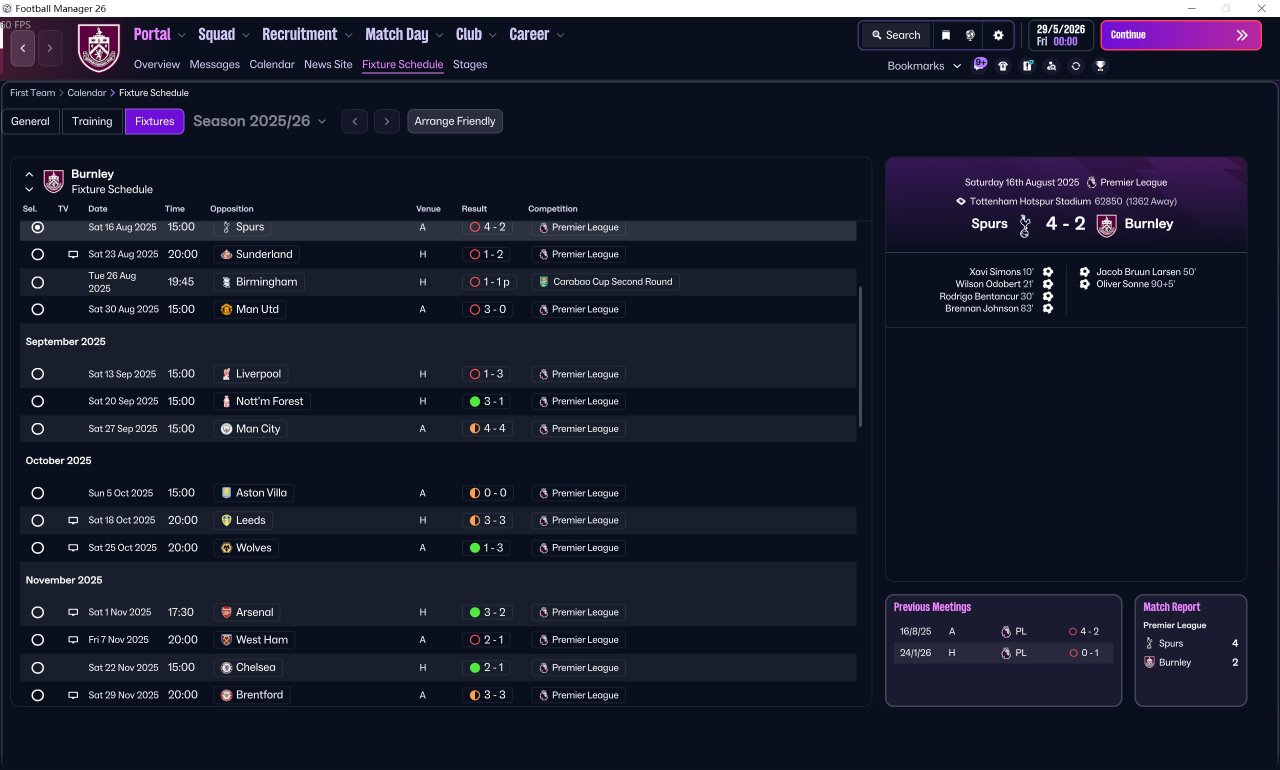This screenshot has width=1280, height=770.
Task: Click the Carabao Cup Second Round competition tag
Action: click(x=606, y=282)
